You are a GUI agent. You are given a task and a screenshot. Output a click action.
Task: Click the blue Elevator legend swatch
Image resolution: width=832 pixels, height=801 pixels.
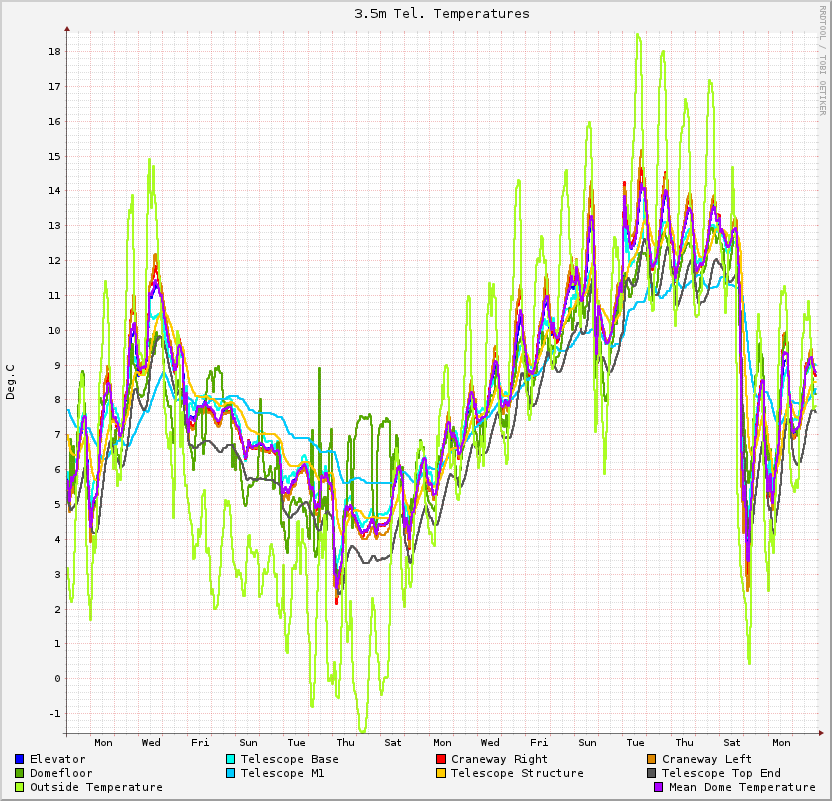tap(20, 759)
